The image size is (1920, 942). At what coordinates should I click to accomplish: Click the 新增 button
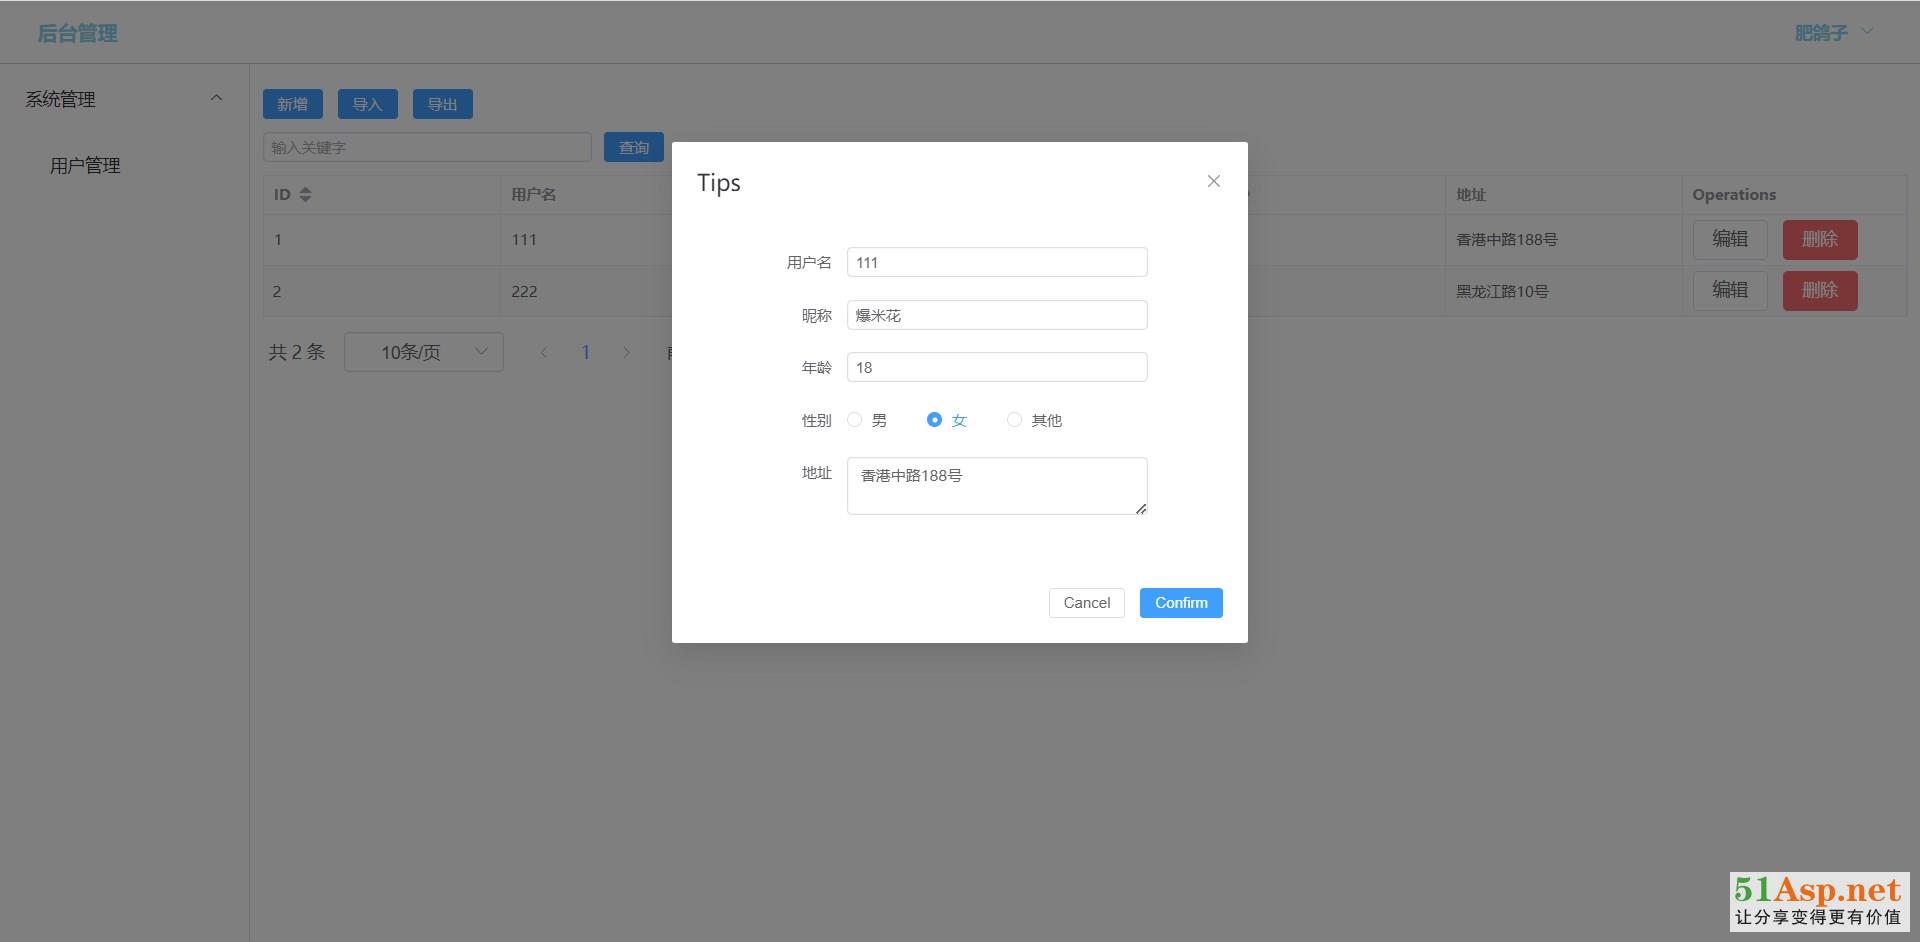click(x=292, y=104)
